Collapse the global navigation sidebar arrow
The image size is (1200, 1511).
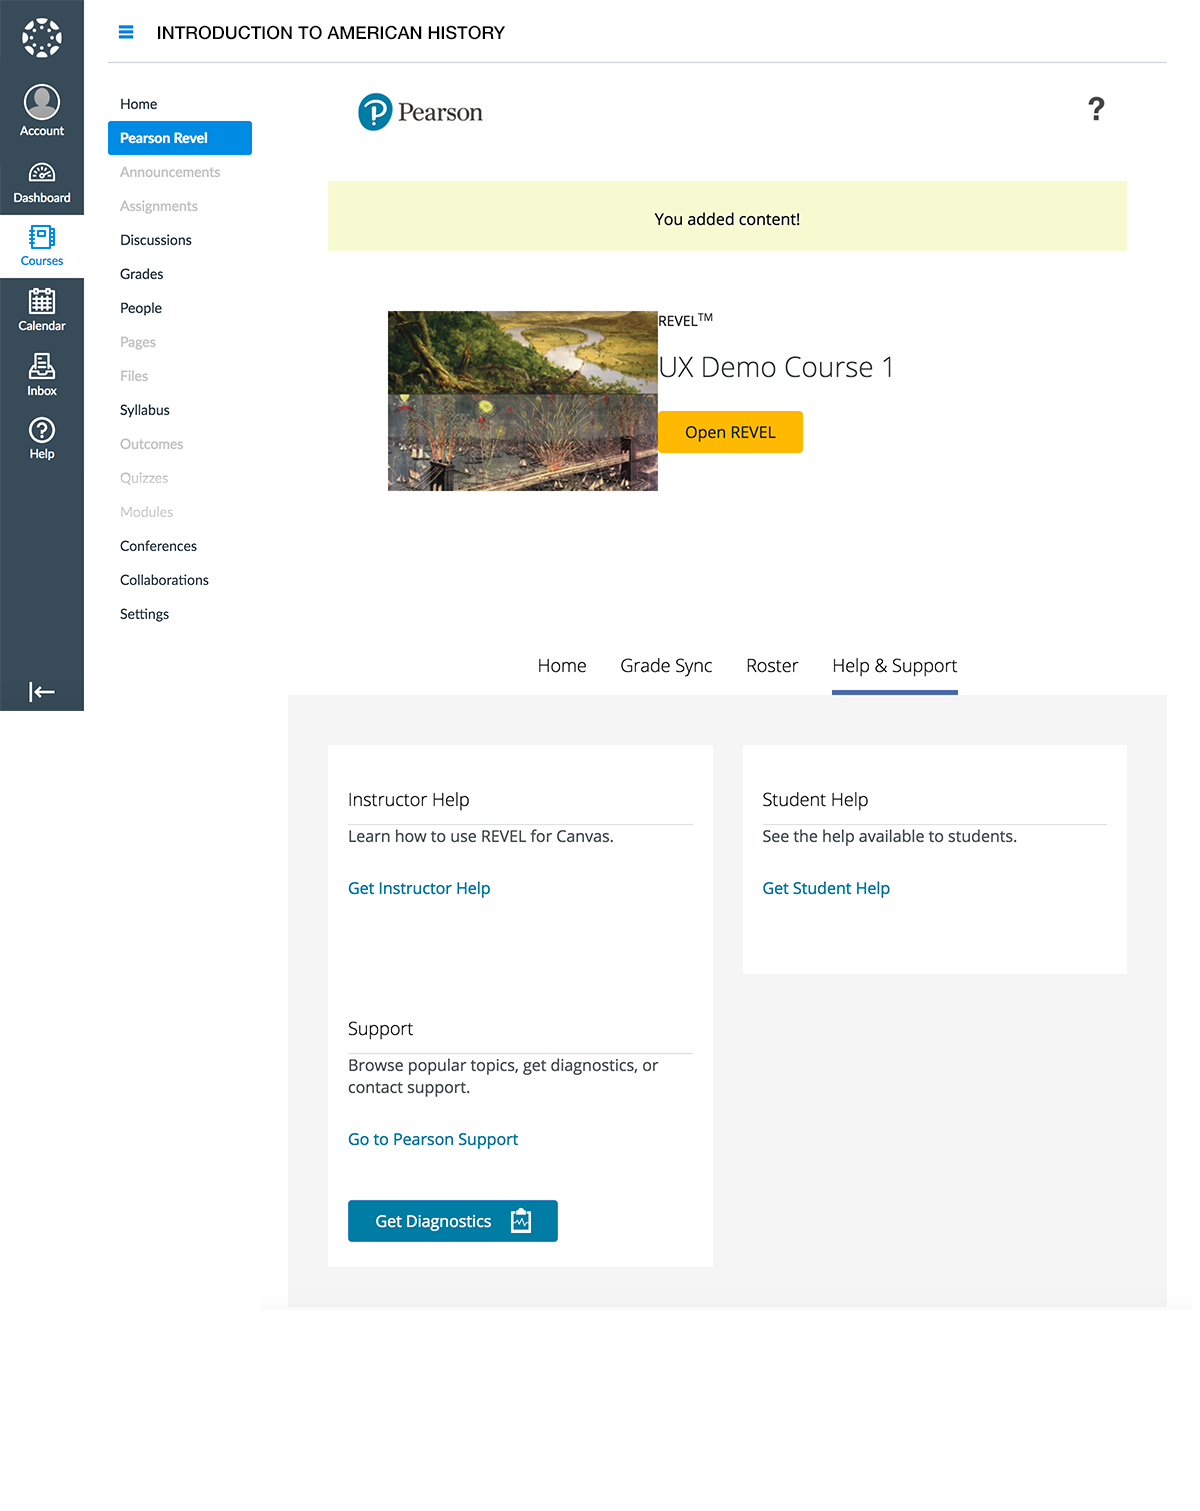(x=42, y=692)
